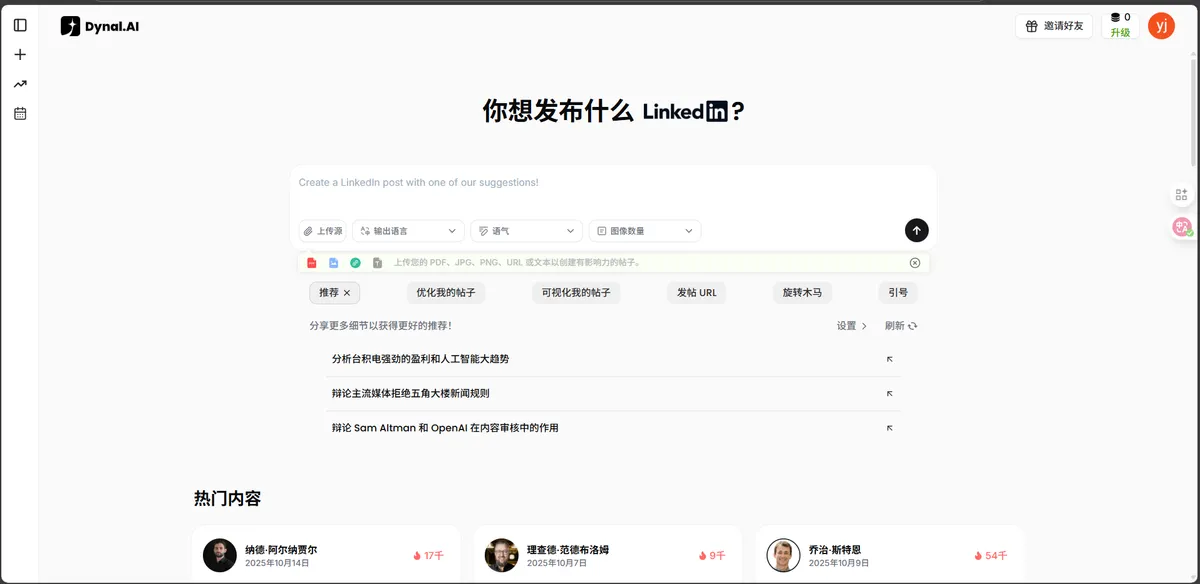Open the calendar icon in the sidebar

20,113
